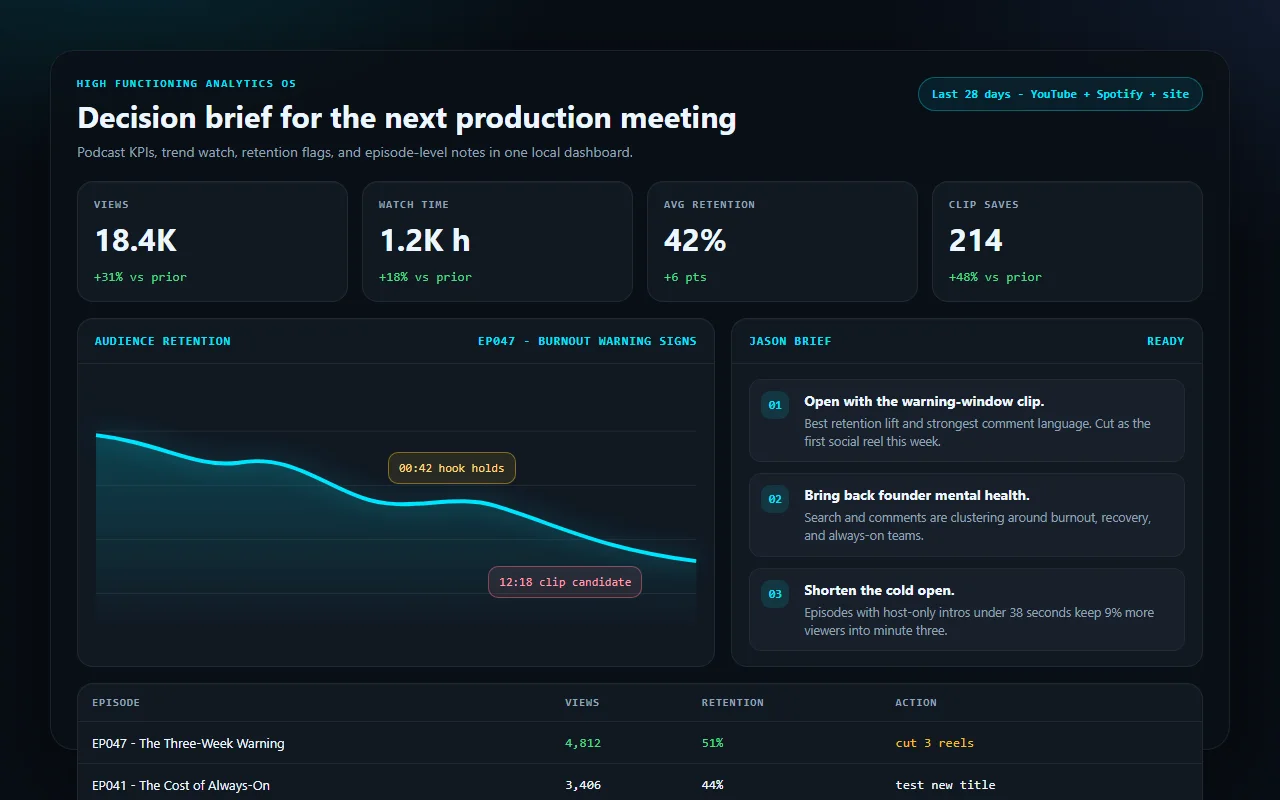The image size is (1280, 800).
Task: Click the 51% retention cell
Action: coord(712,743)
